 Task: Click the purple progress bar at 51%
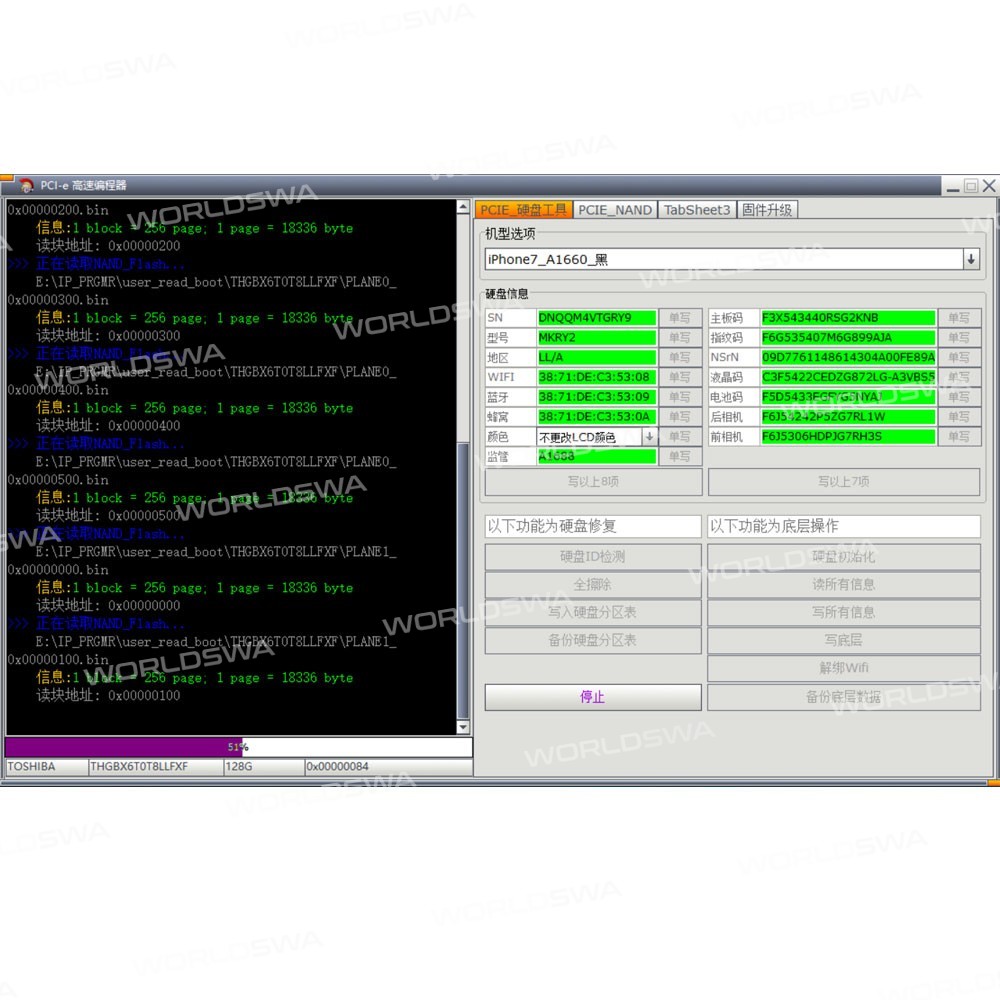point(124,747)
